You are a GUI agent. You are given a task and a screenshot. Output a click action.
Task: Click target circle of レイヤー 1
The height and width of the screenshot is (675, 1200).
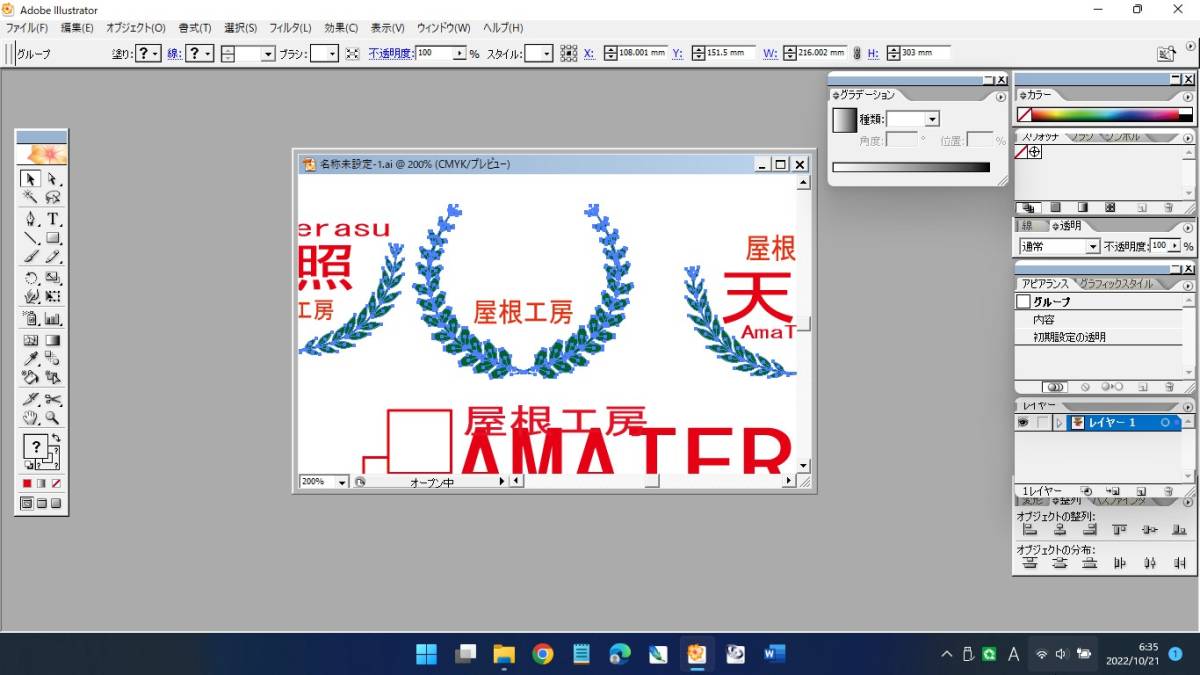[1166, 423]
